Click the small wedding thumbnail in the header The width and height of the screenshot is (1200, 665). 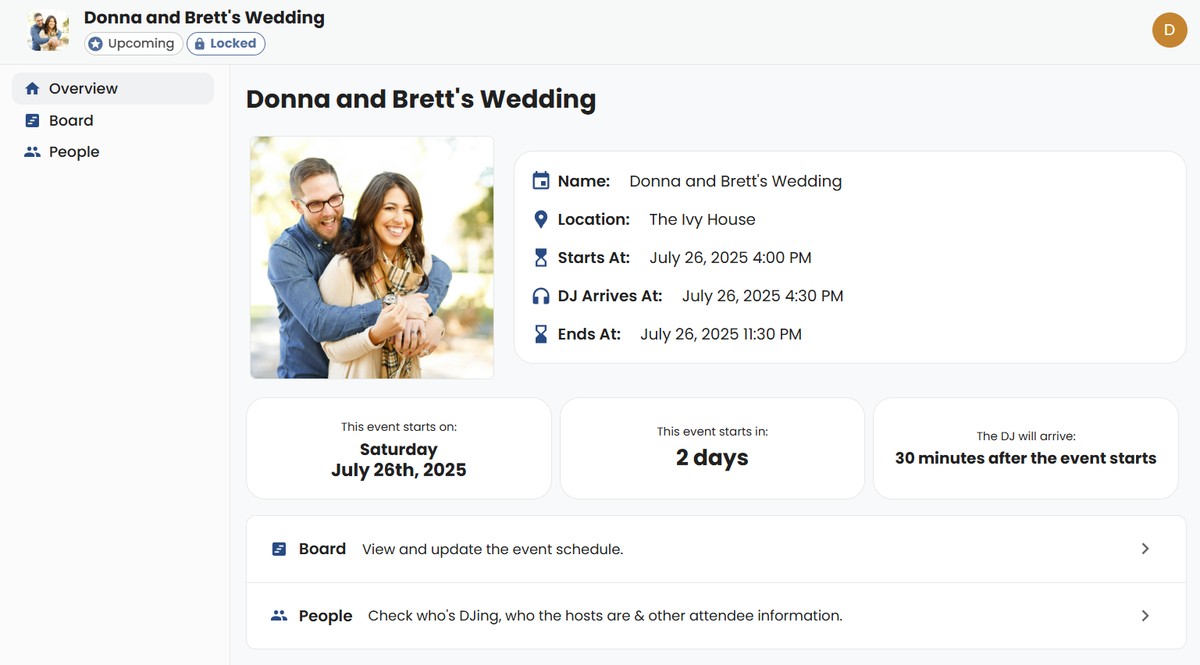[48, 31]
